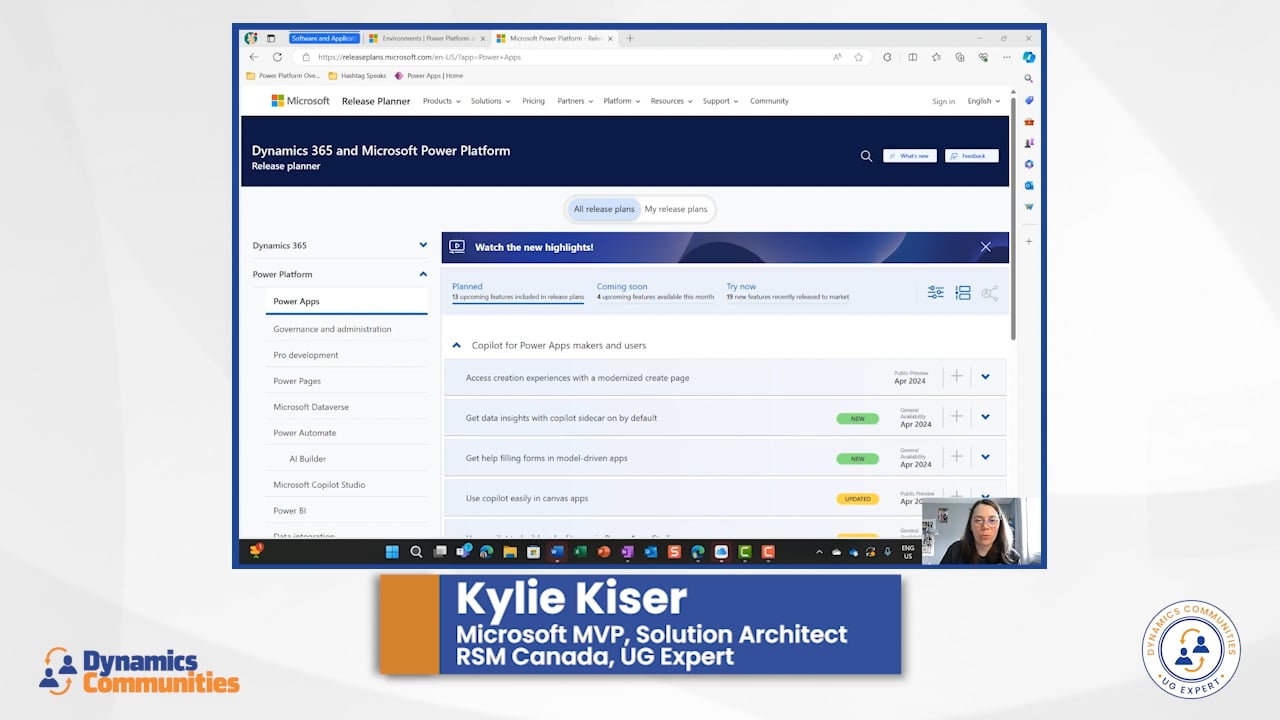
Task: Switch to the Environments Power Platform tab
Action: pos(425,38)
